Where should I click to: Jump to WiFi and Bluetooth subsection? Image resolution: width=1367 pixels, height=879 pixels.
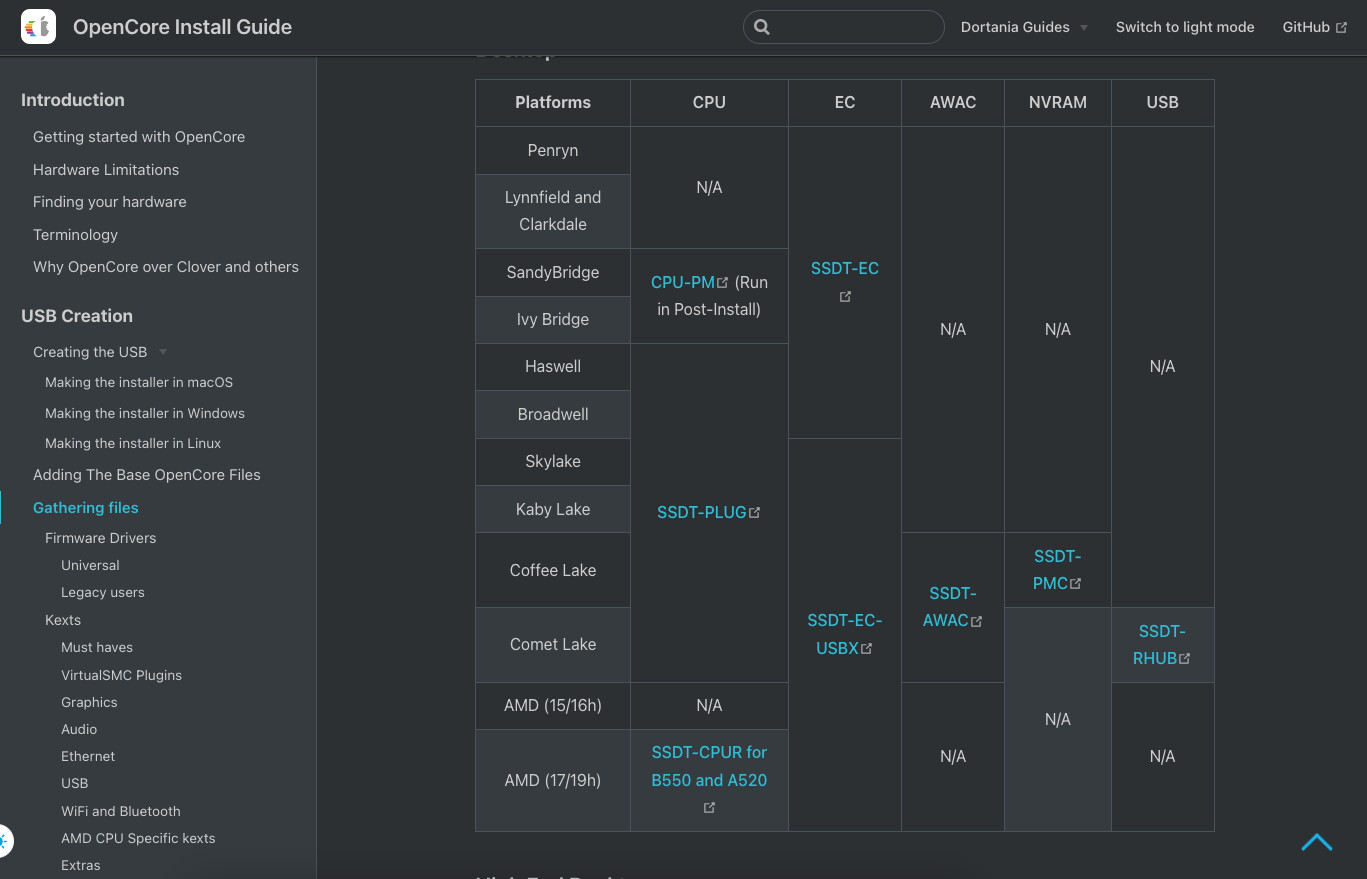[121, 811]
